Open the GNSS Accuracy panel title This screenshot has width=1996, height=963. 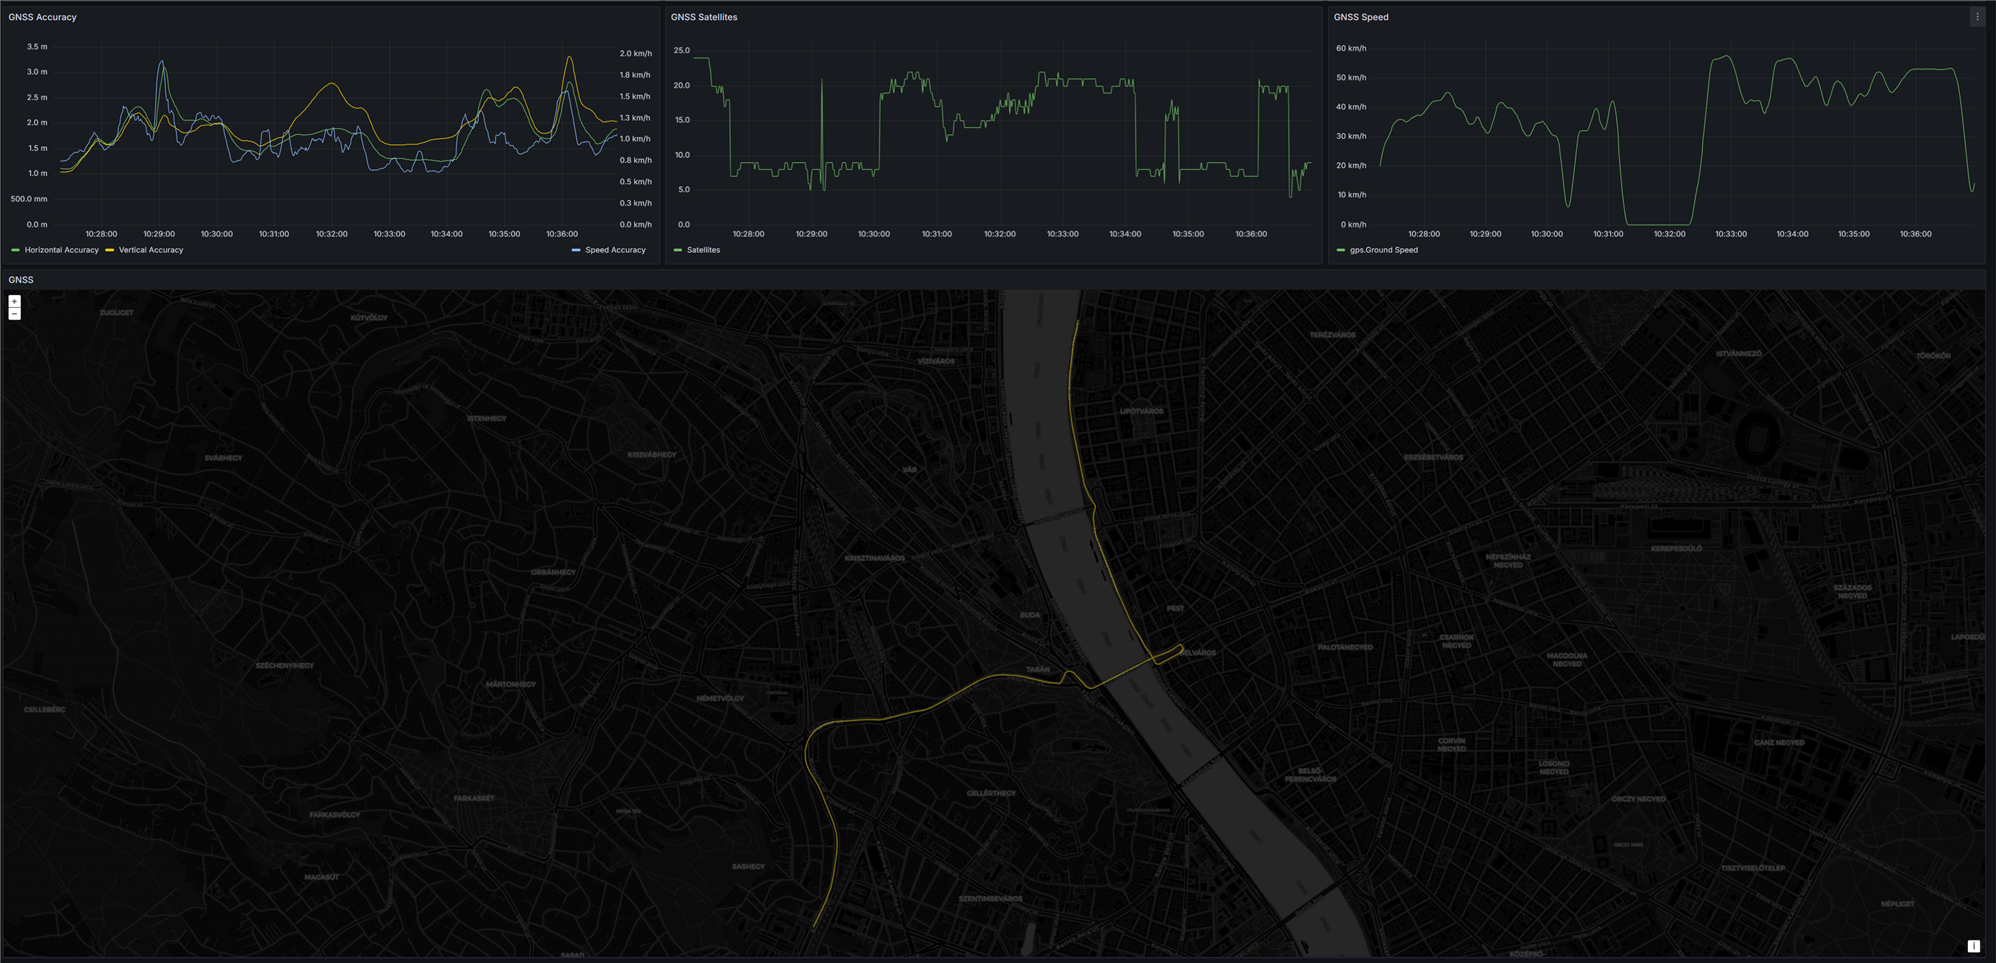pos(42,17)
